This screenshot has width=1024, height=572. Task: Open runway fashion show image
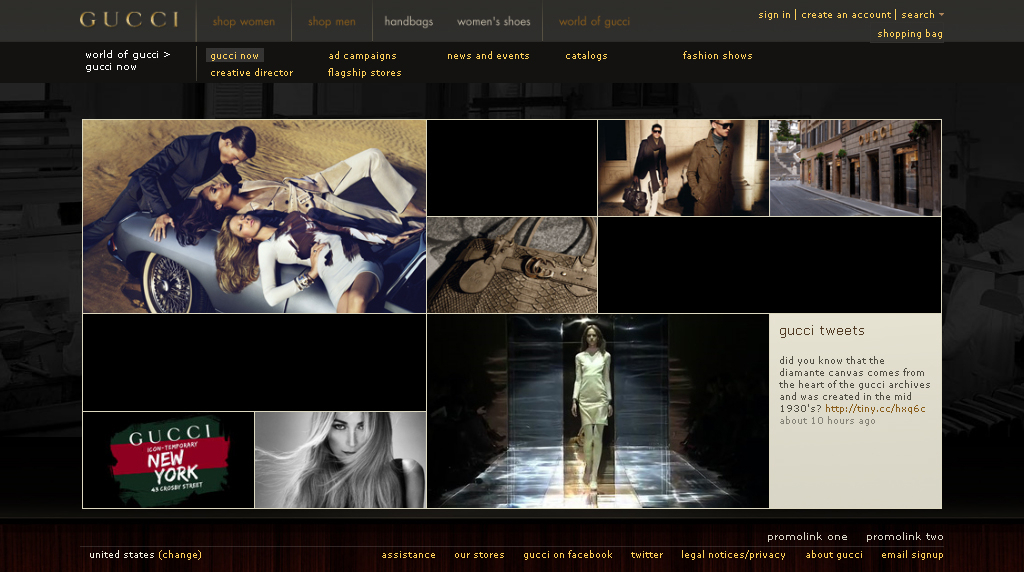[x=598, y=411]
